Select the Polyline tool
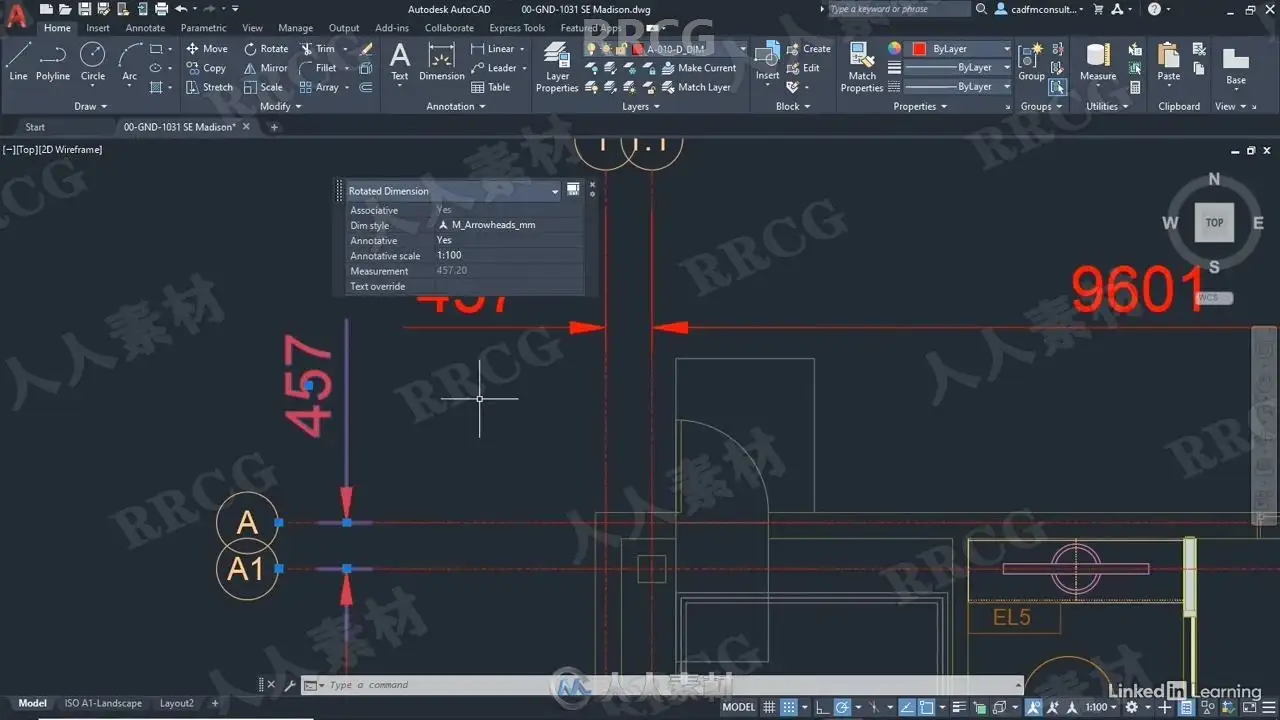 [53, 61]
